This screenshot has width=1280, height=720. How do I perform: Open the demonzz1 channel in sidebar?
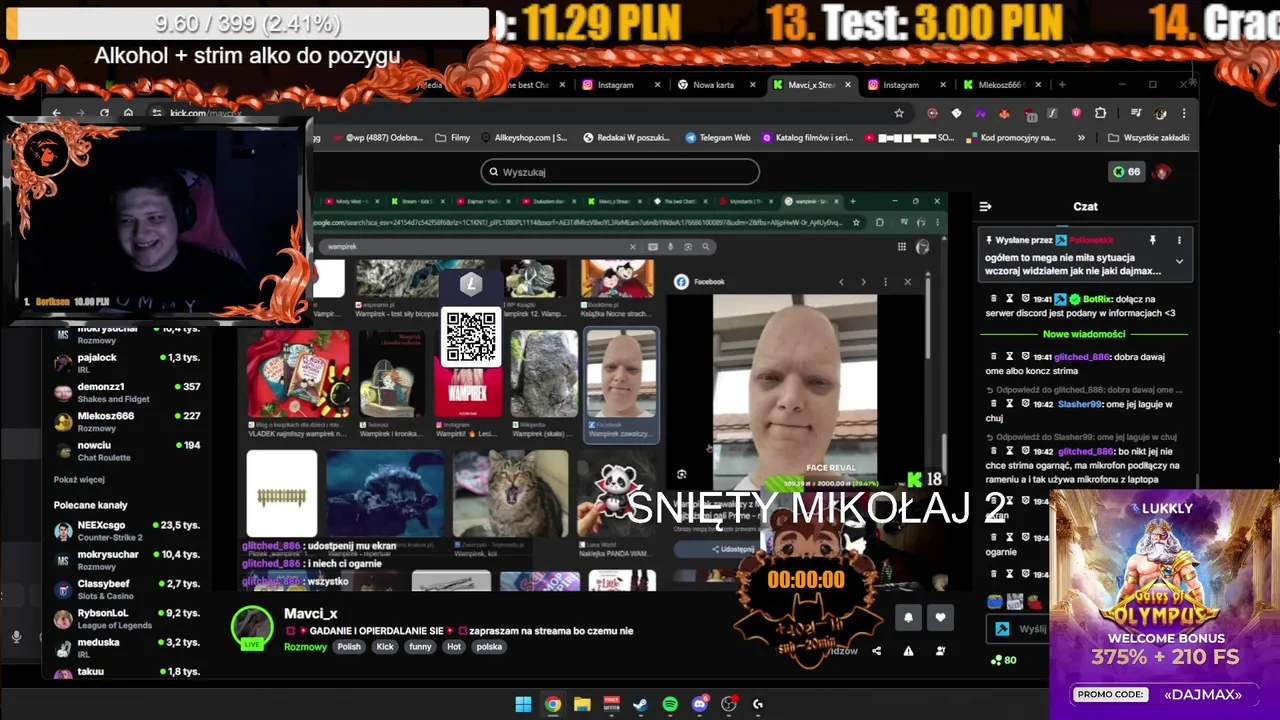(128, 392)
